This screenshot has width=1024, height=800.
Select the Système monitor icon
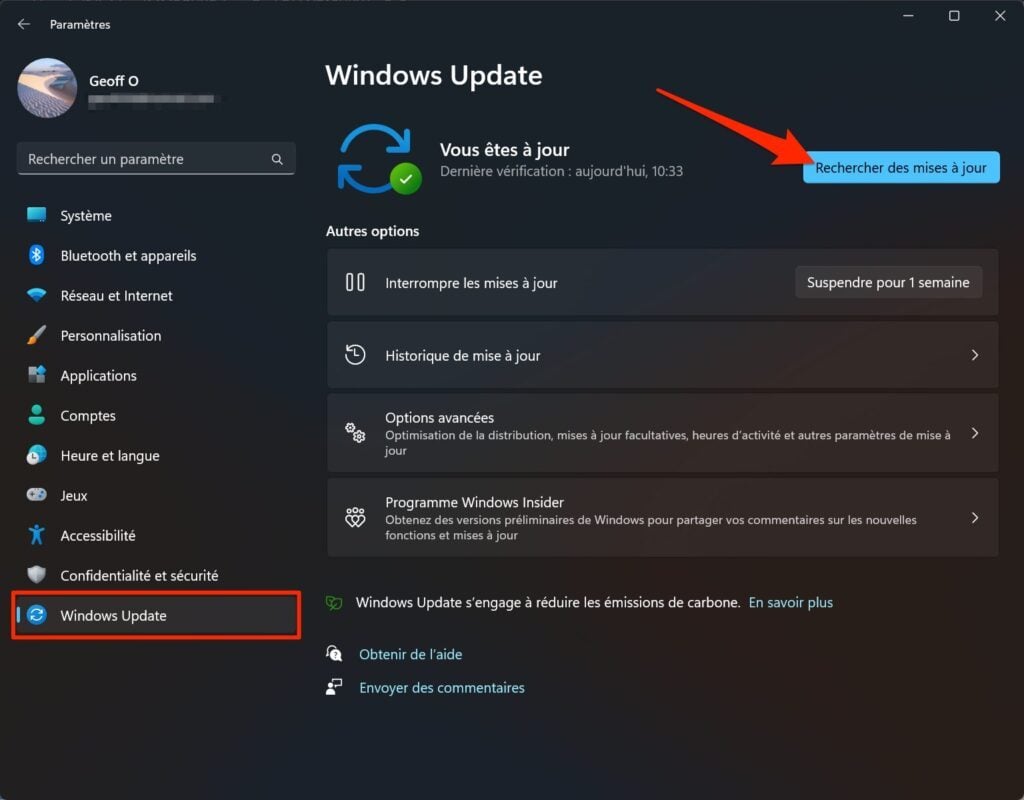pos(37,215)
